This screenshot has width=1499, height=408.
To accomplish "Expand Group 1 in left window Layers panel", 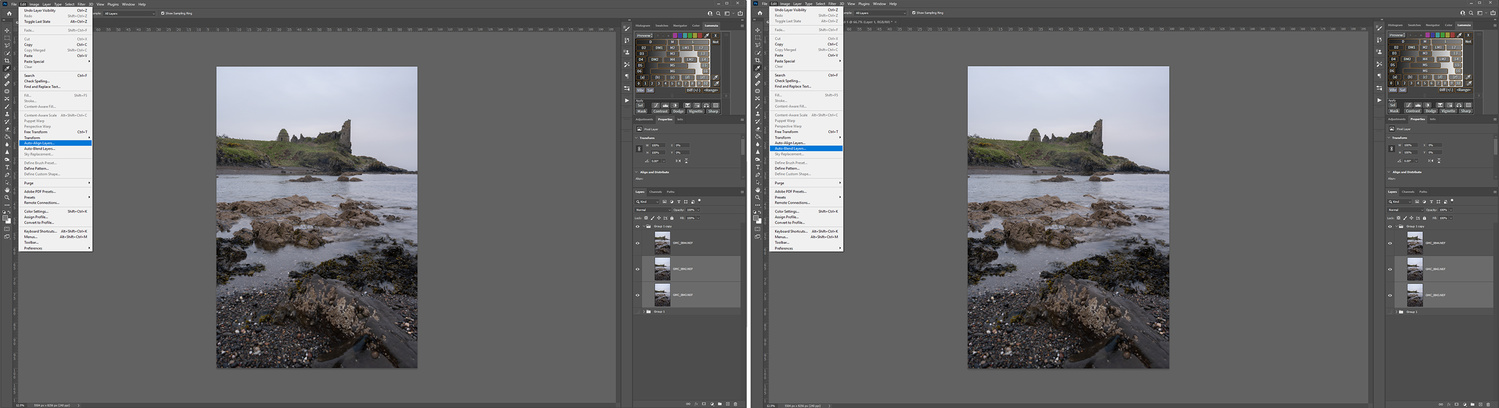I will pos(644,311).
